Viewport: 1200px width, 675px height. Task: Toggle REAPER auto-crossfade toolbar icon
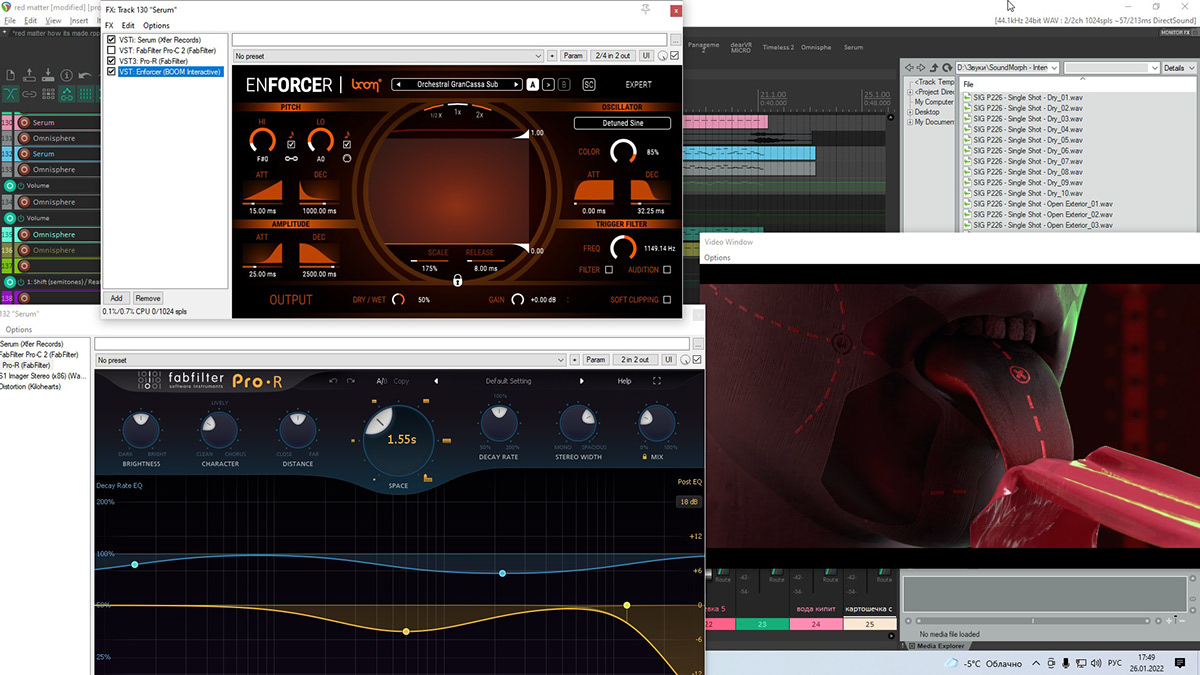10,94
